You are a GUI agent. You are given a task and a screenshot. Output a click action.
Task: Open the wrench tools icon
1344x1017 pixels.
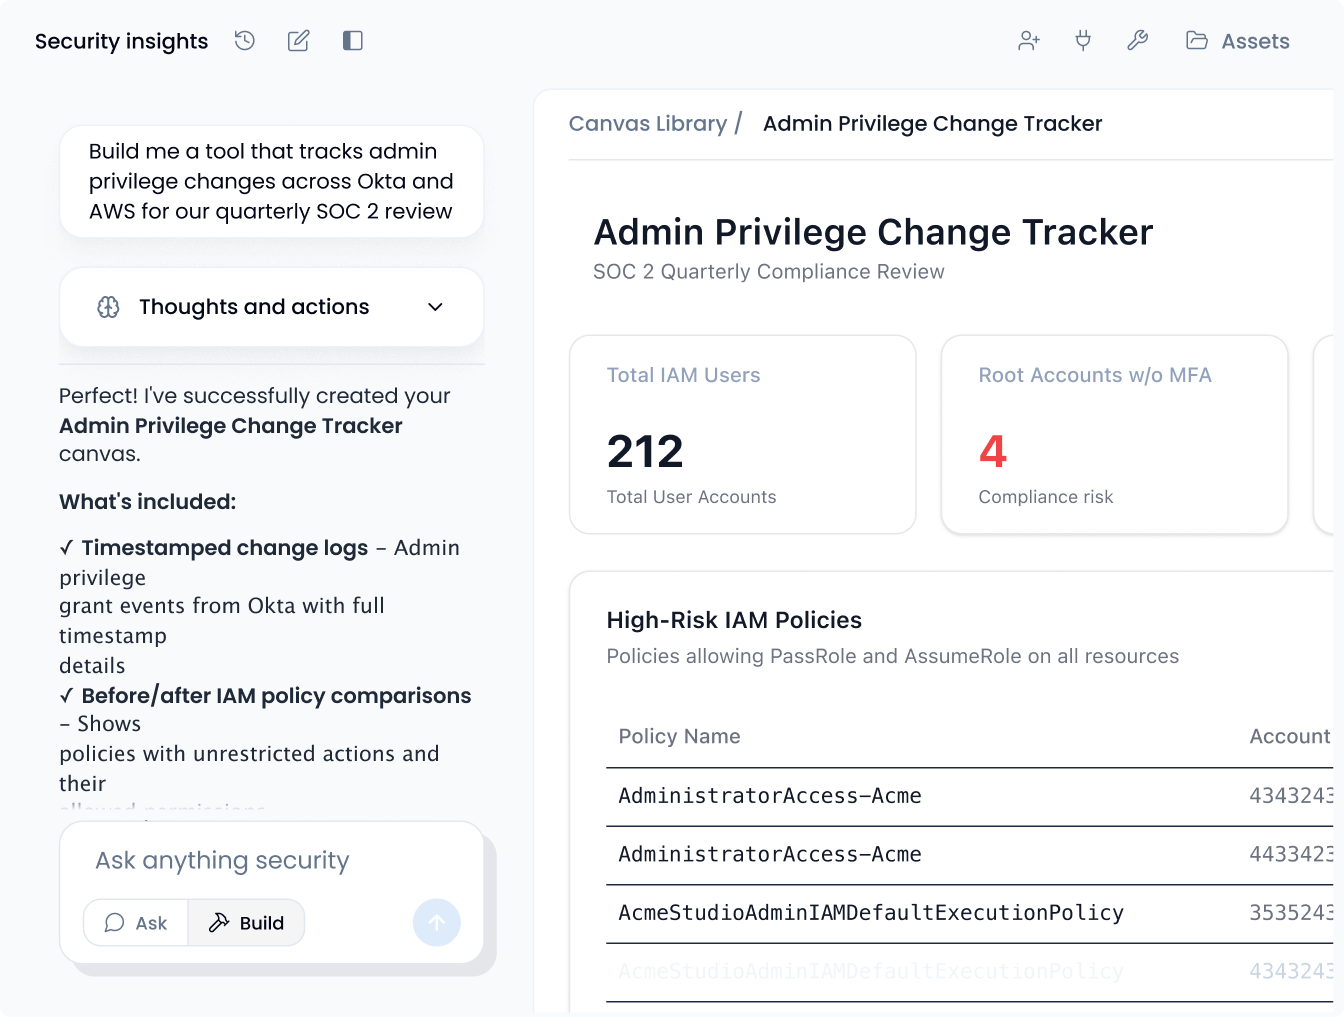1137,41
